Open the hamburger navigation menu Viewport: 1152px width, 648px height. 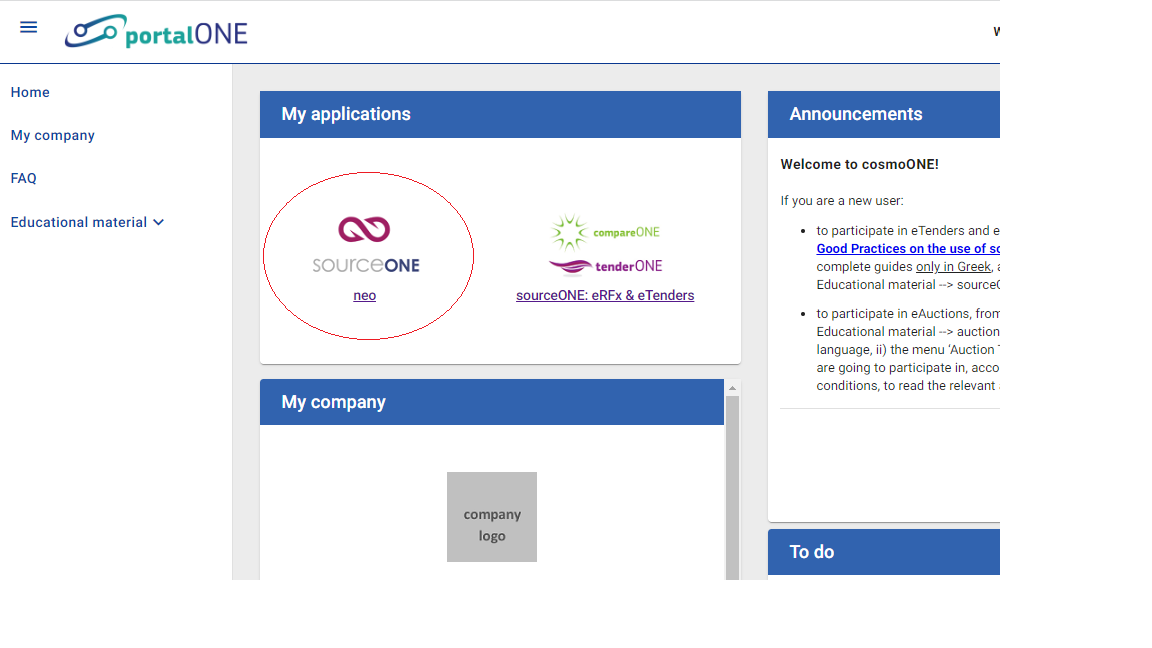pyautogui.click(x=28, y=27)
